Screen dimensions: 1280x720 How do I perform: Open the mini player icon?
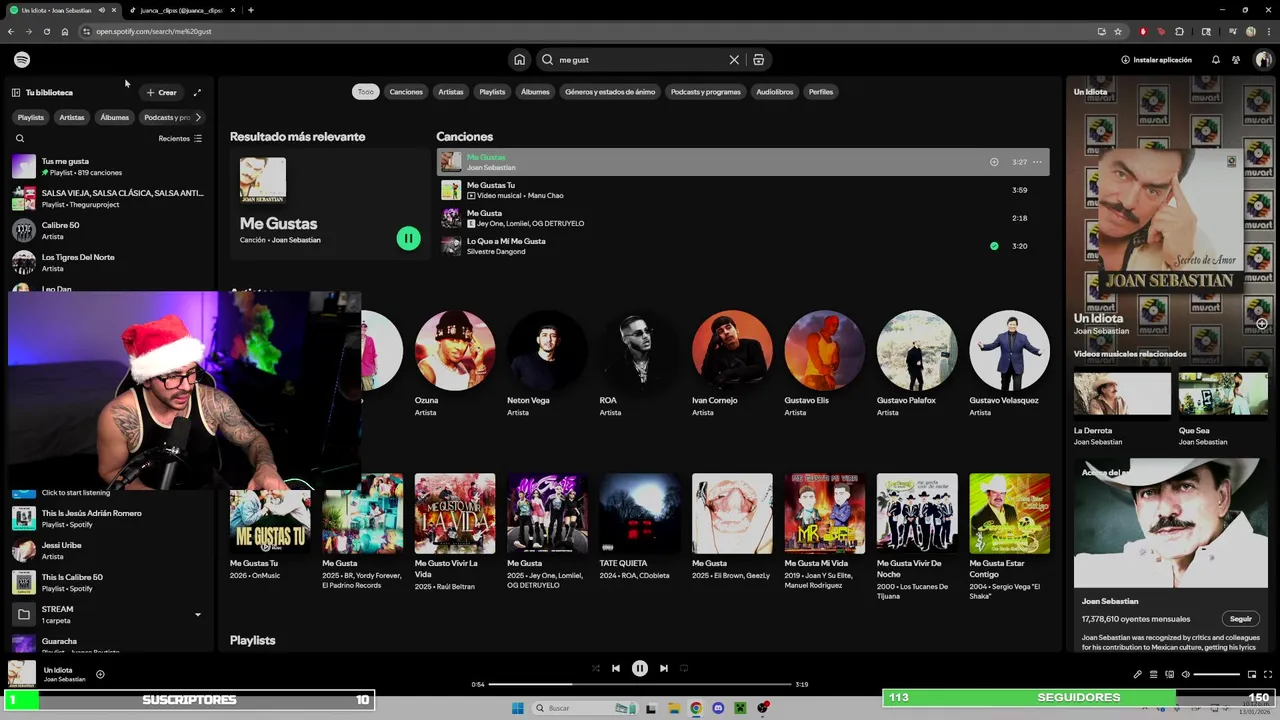click(1251, 674)
